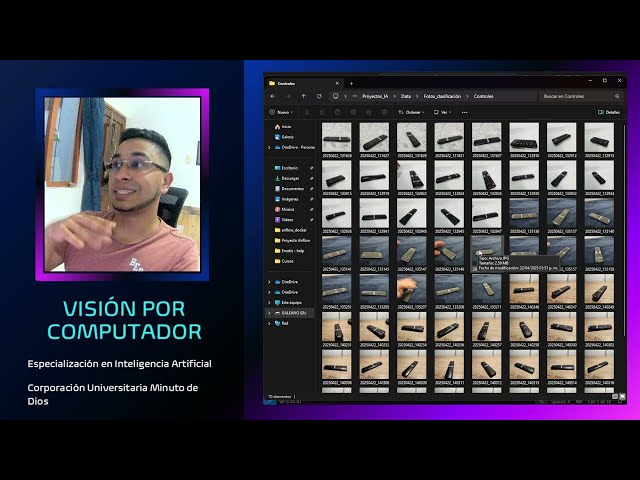Screen dimensions: 640x480
Task: Navigate to Fotos_clasificación breadcrumb
Action: click(442, 96)
